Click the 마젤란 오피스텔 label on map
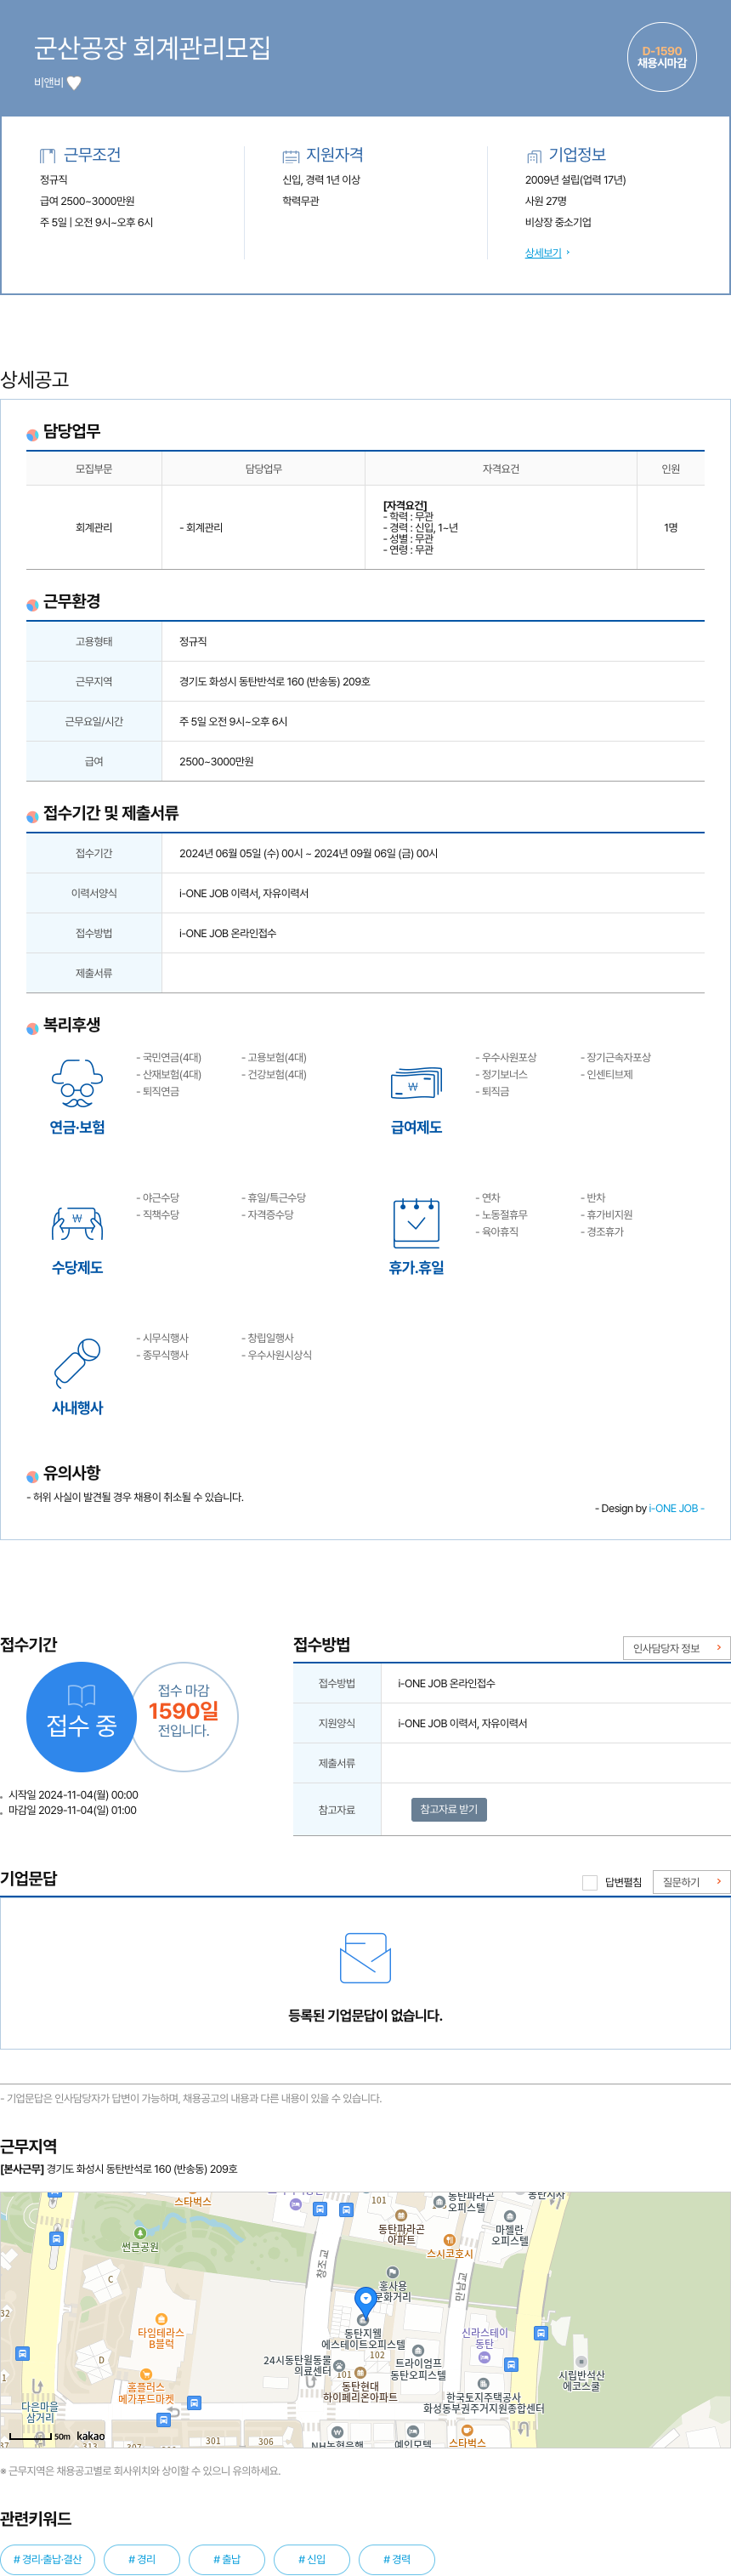 510,2234
